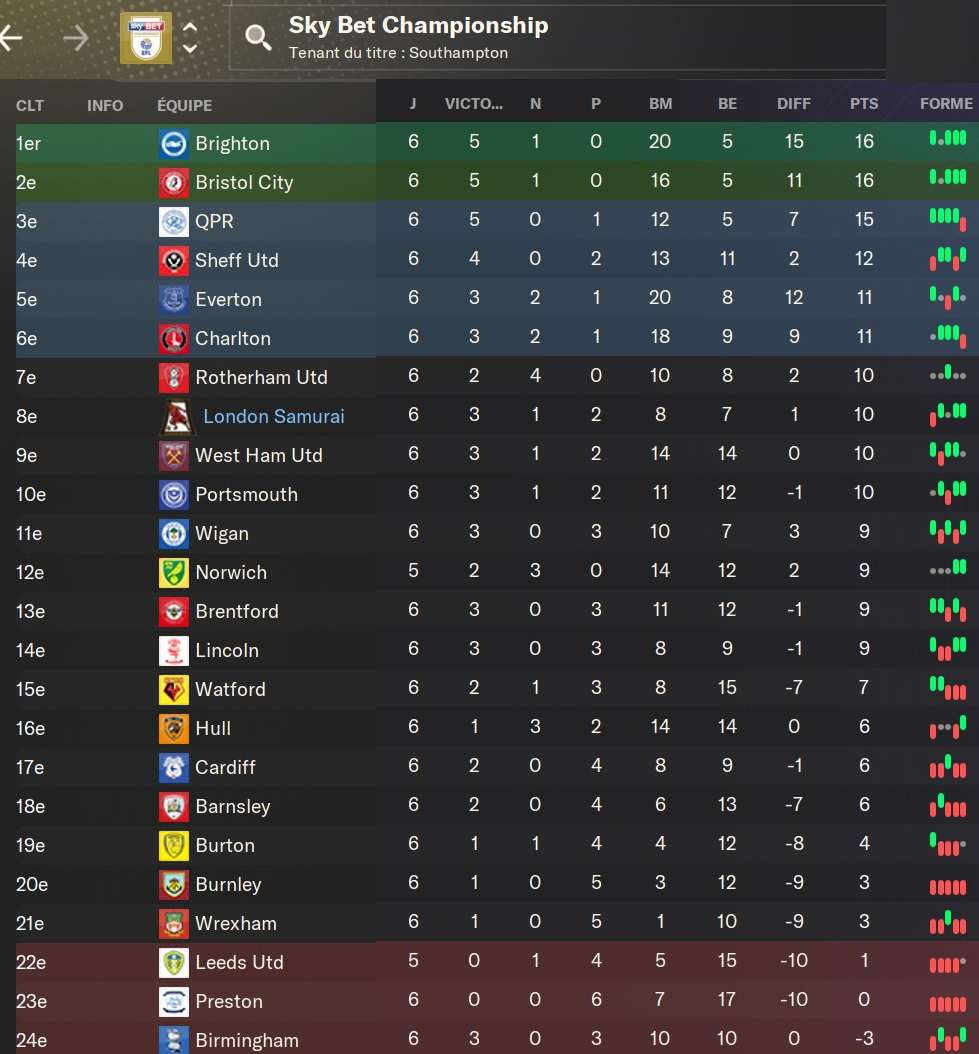Image resolution: width=979 pixels, height=1054 pixels.
Task: Click the down chevron beside competition logo
Action: (190, 48)
